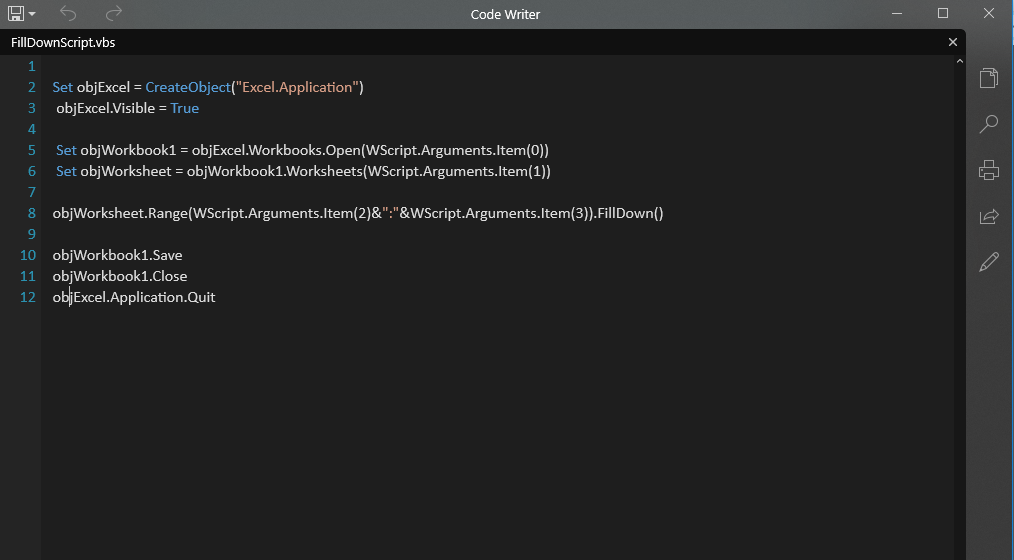Click the True keyword on line 3
Image resolution: width=1014 pixels, height=560 pixels.
point(184,108)
